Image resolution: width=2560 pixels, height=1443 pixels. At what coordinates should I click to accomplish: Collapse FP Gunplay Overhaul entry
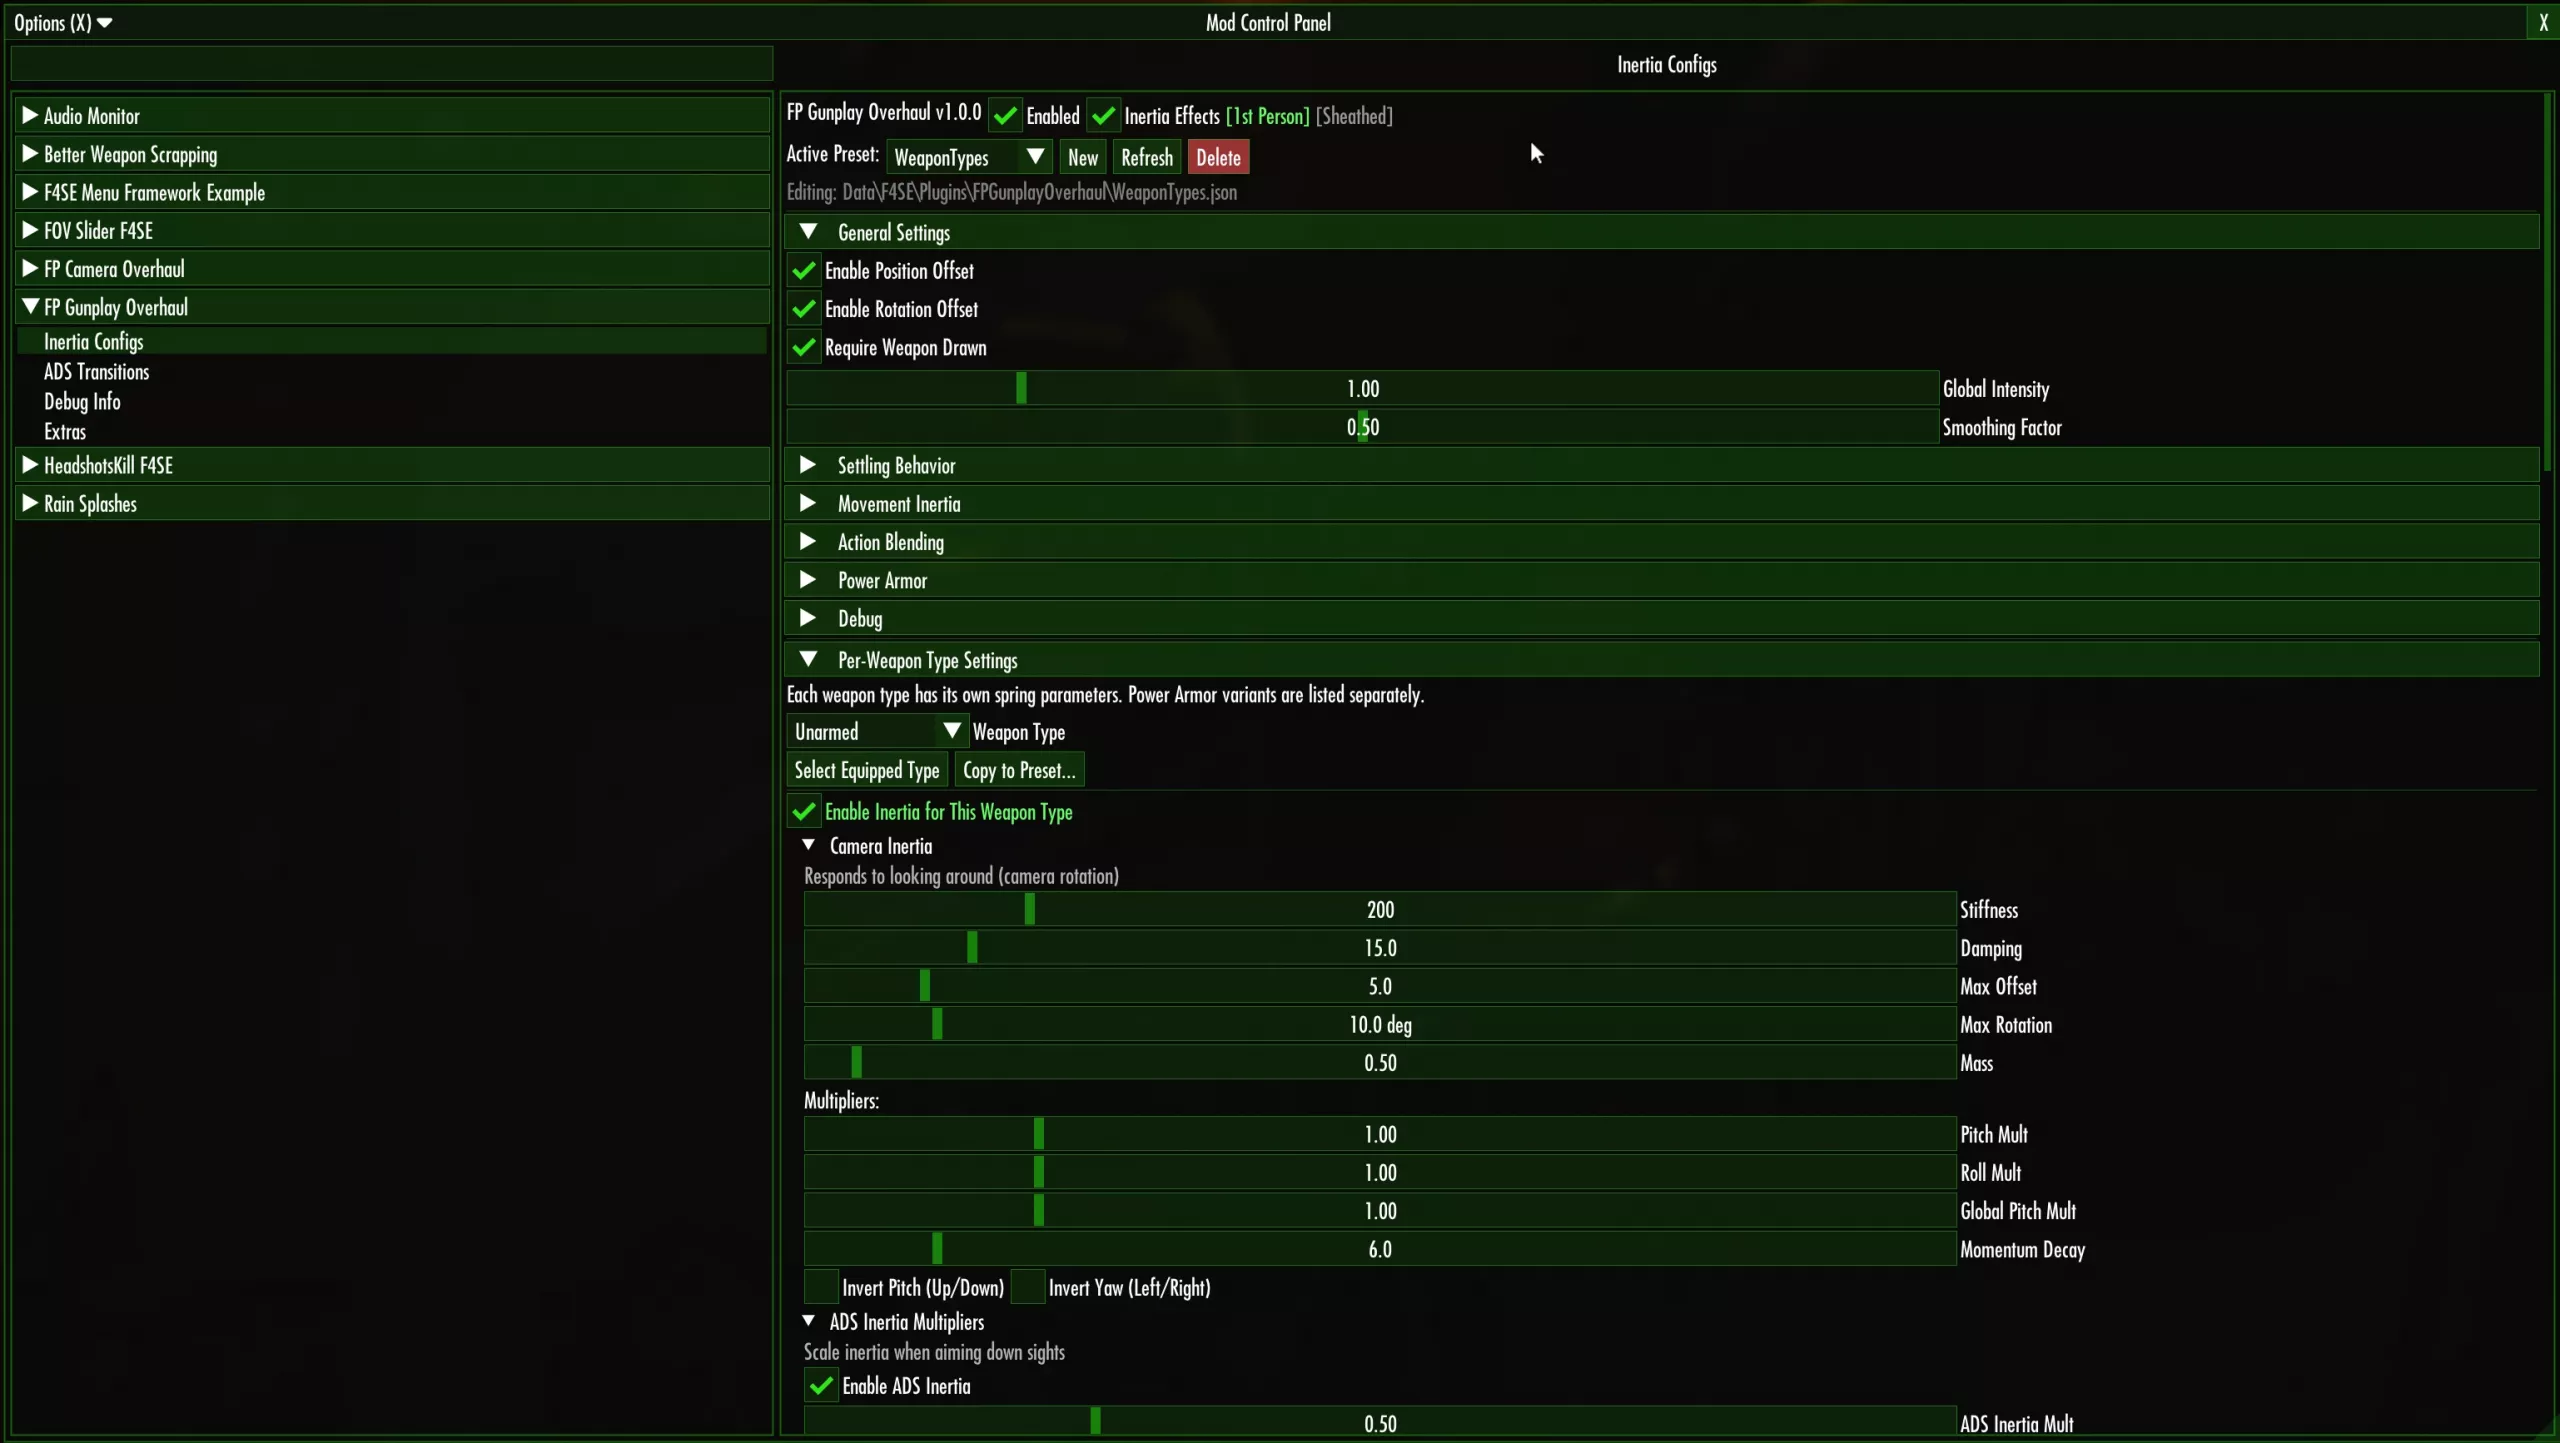392,307
